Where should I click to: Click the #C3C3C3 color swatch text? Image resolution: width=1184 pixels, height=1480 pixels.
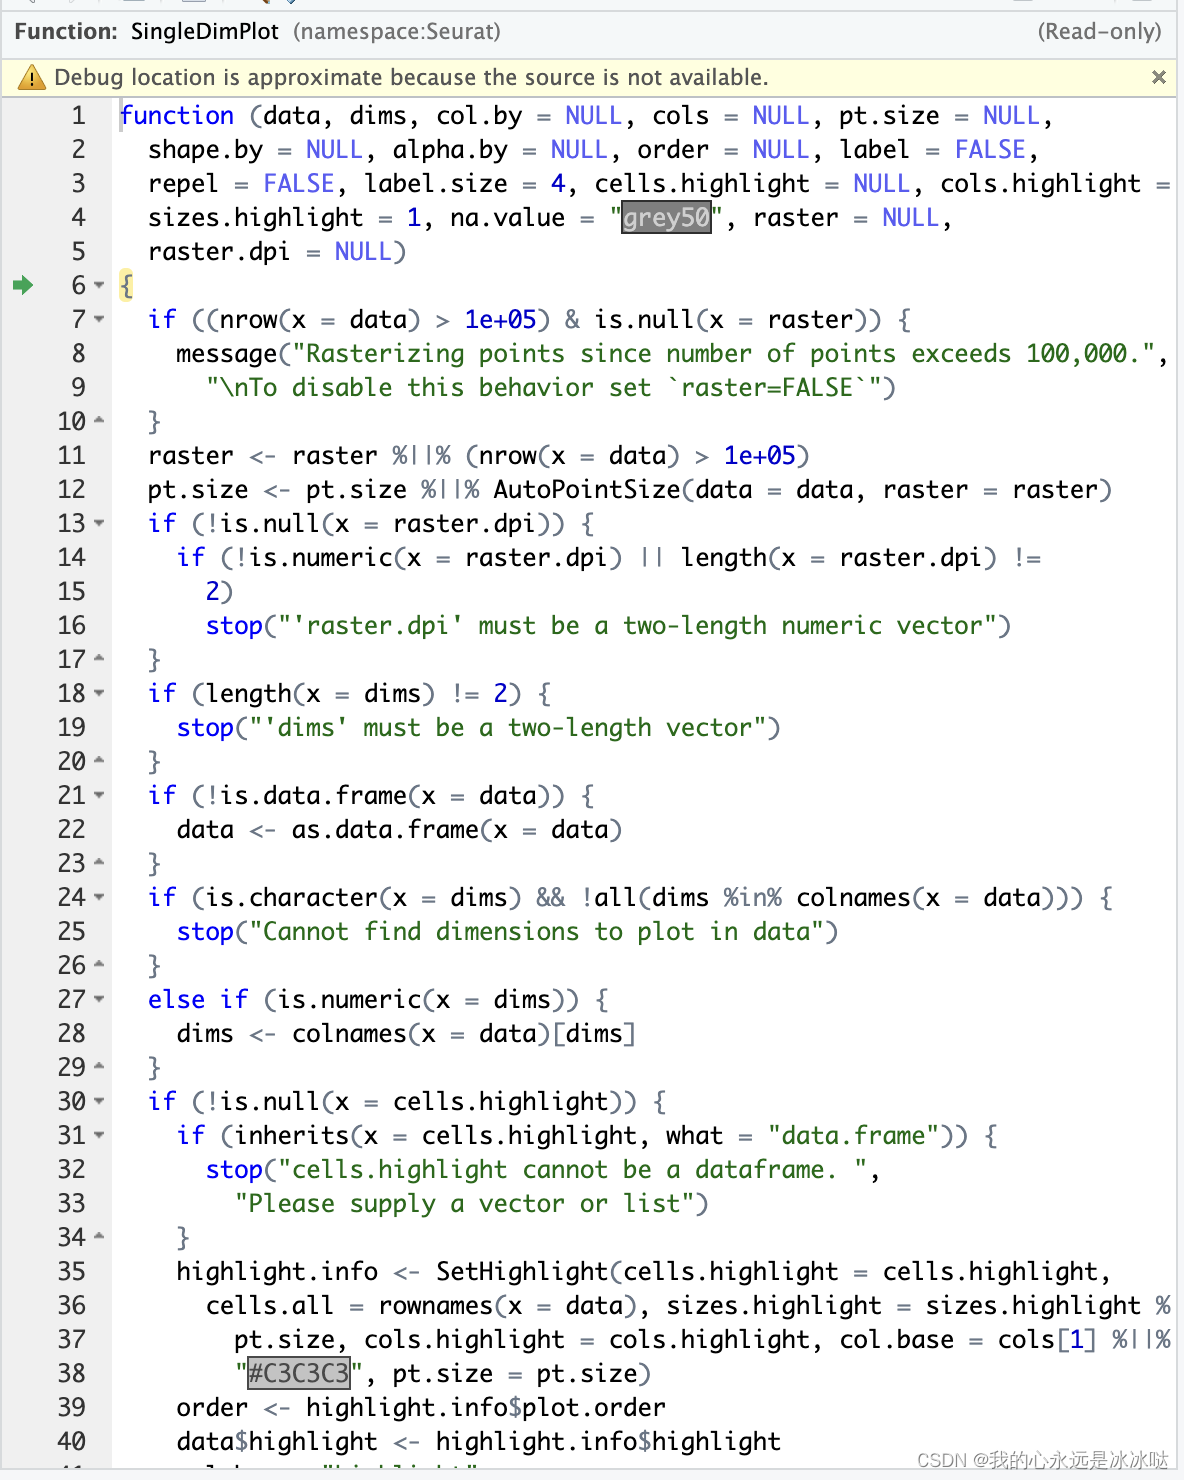click(x=299, y=1373)
